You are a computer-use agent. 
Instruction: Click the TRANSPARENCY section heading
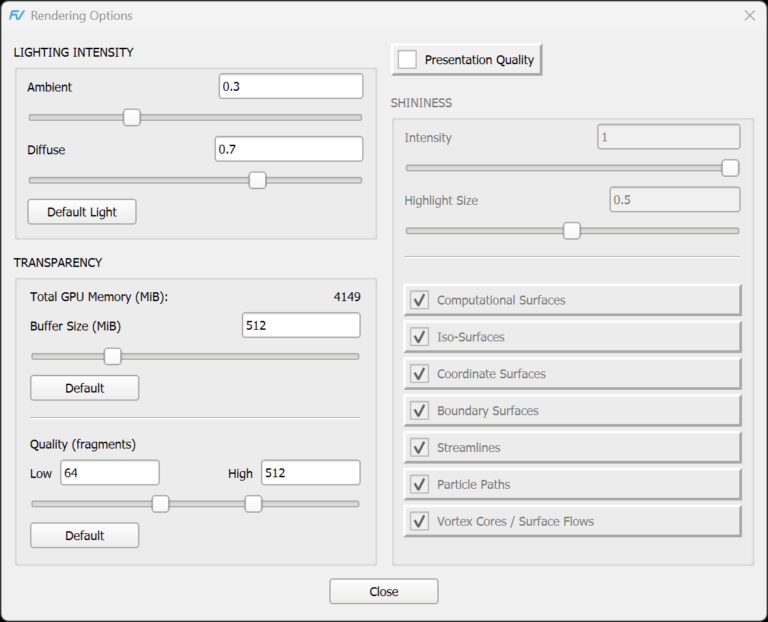[58, 263]
